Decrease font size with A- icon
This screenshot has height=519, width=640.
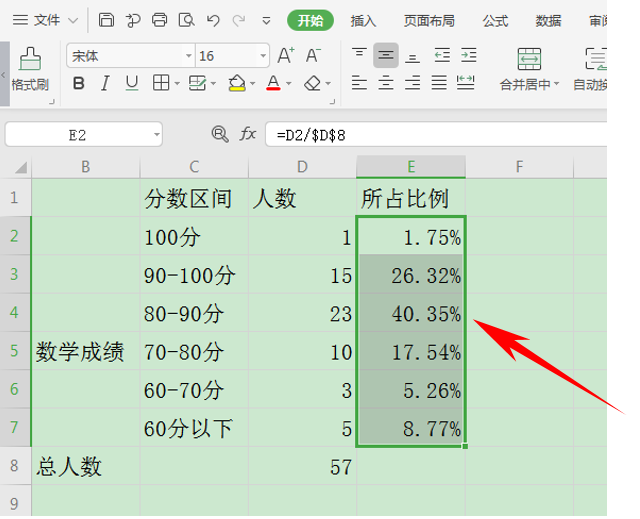[313, 55]
